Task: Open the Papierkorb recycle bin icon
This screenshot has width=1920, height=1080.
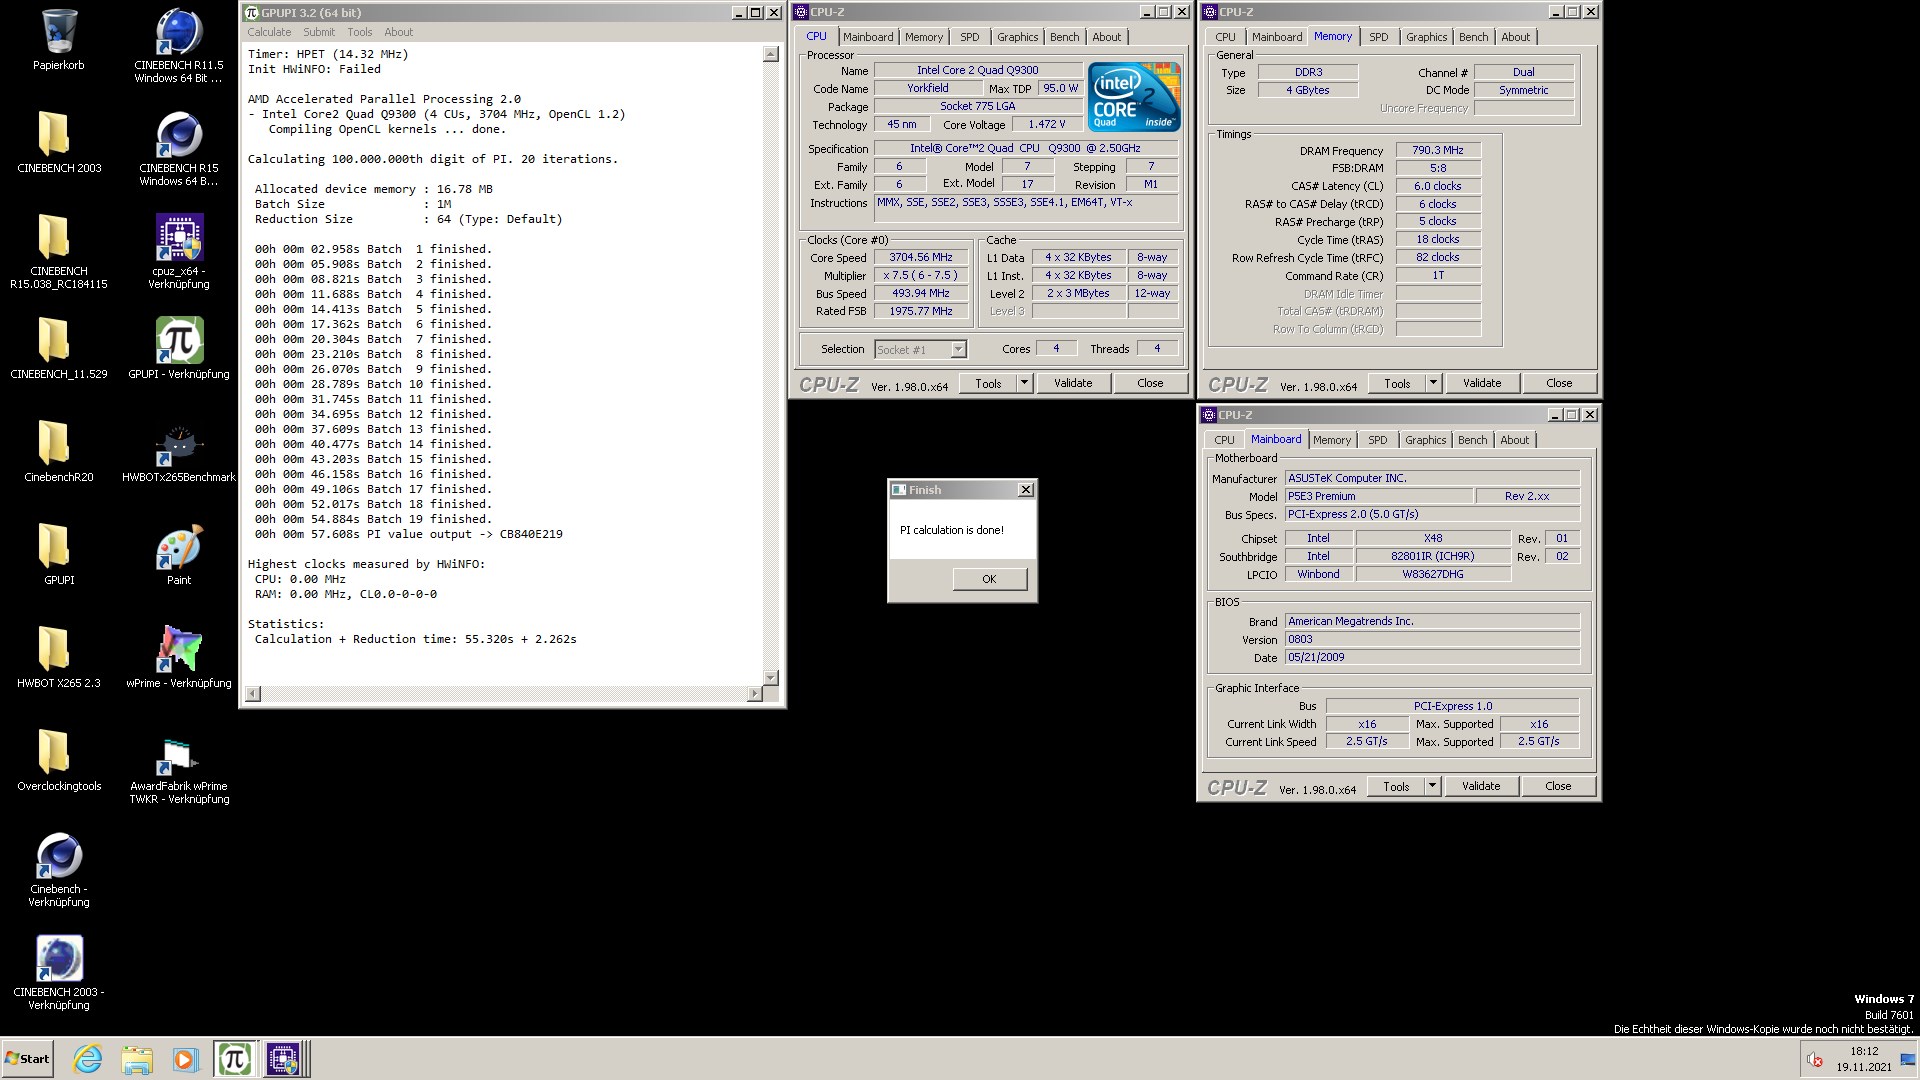Action: coord(59,41)
